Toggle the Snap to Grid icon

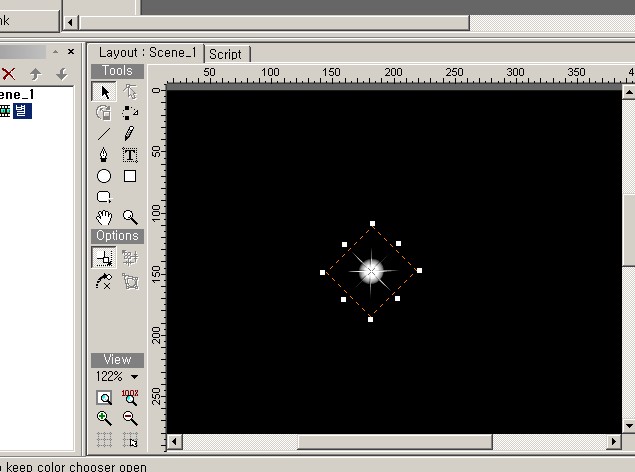(x=130, y=440)
